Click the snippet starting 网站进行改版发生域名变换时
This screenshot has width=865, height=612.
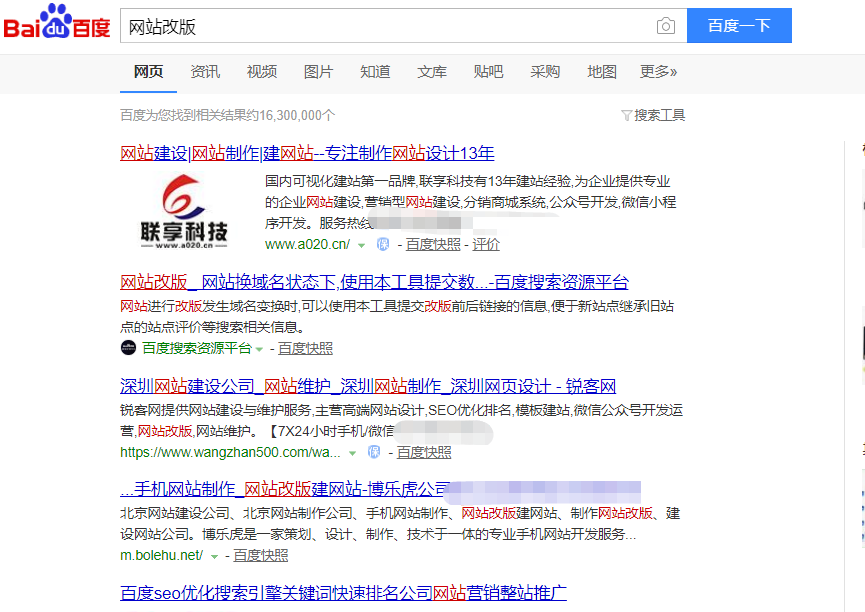(x=397, y=316)
